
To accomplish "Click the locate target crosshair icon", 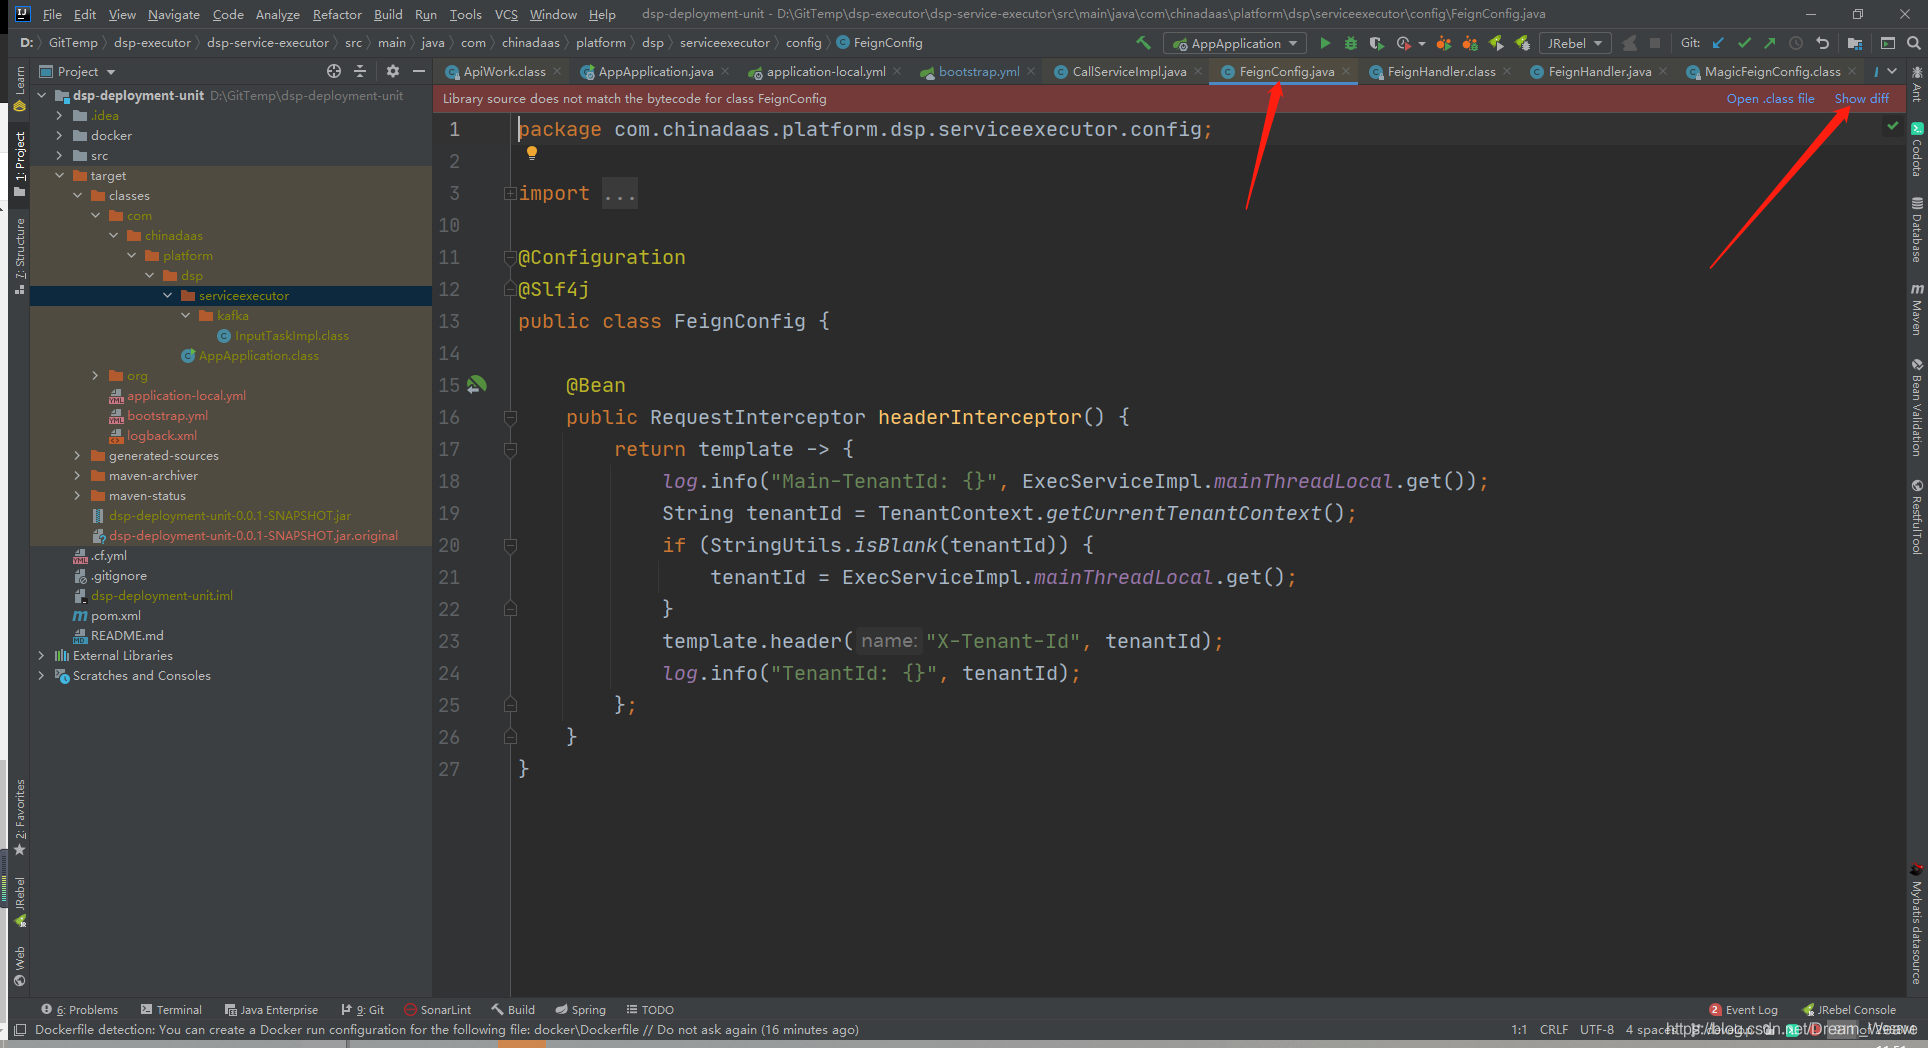I will tap(334, 71).
